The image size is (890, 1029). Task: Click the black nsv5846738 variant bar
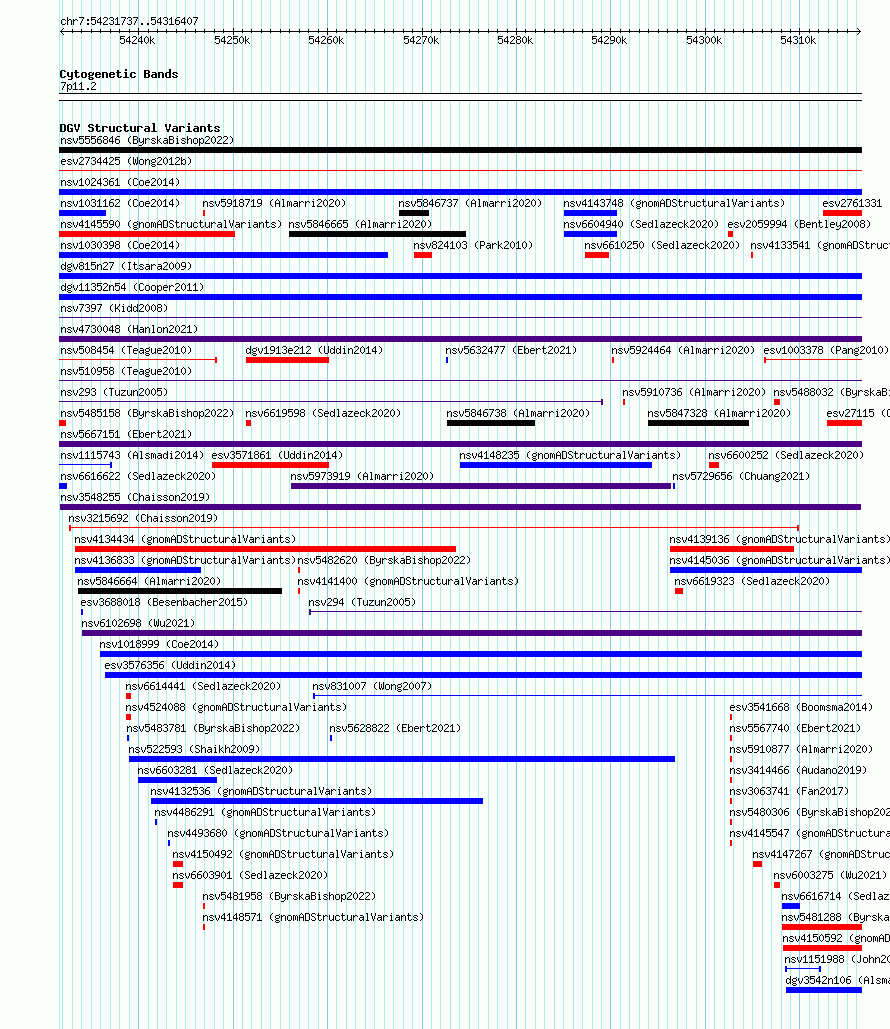coord(491,423)
